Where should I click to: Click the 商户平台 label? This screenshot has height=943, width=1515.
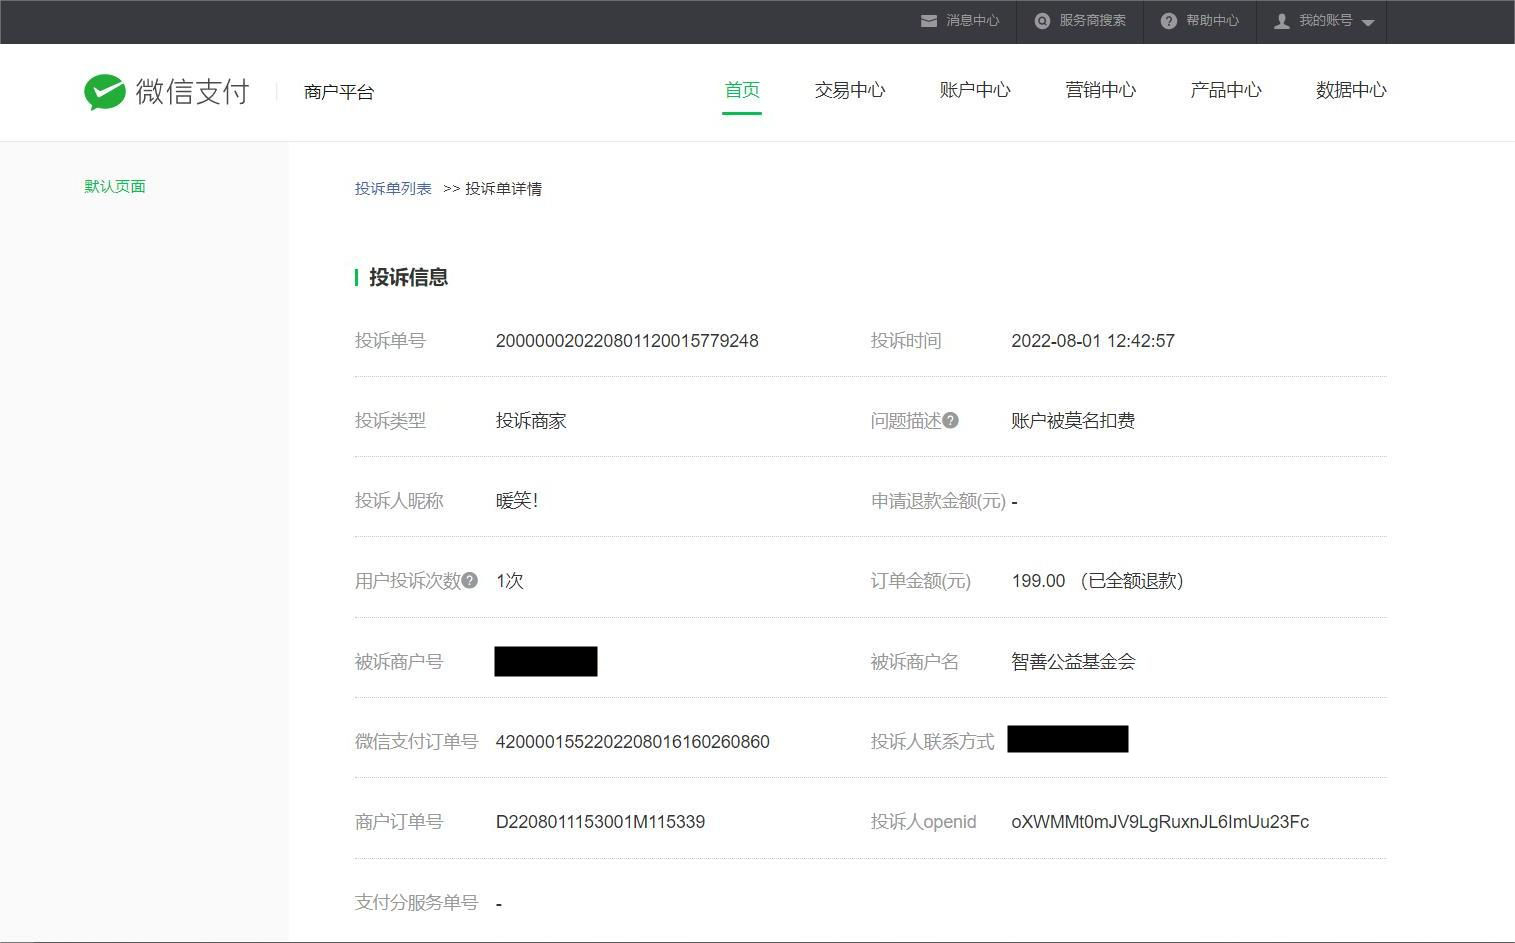339,92
